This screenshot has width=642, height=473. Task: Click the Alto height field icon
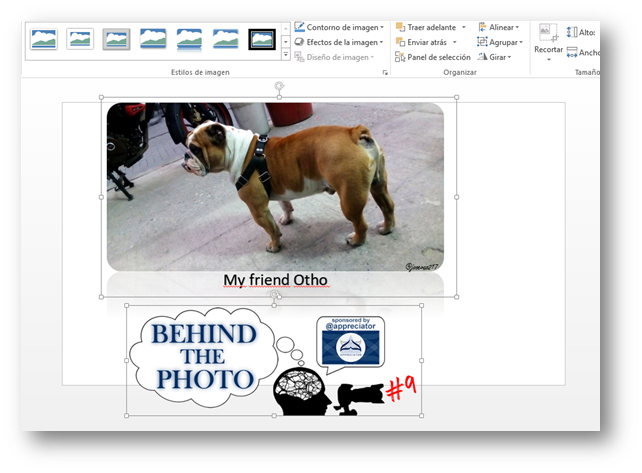coord(572,32)
